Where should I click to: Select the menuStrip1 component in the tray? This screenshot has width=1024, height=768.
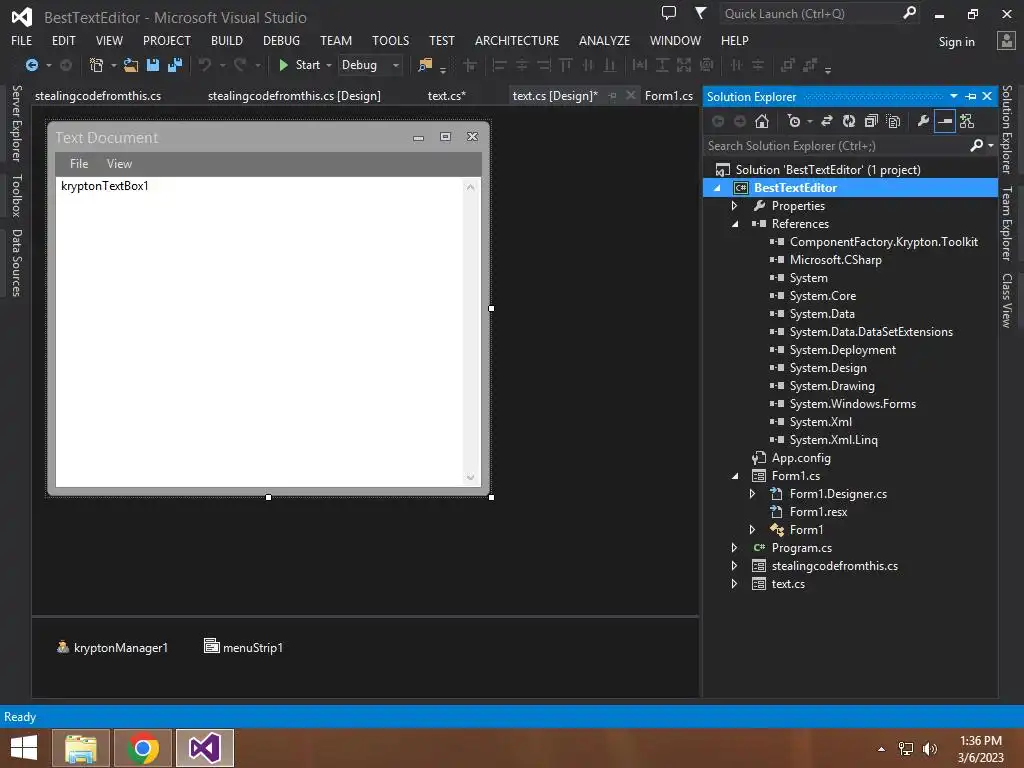(x=244, y=647)
